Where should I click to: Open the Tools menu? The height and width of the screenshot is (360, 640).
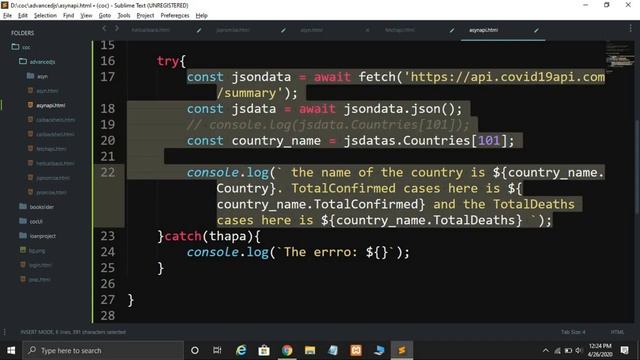[x=124, y=16]
